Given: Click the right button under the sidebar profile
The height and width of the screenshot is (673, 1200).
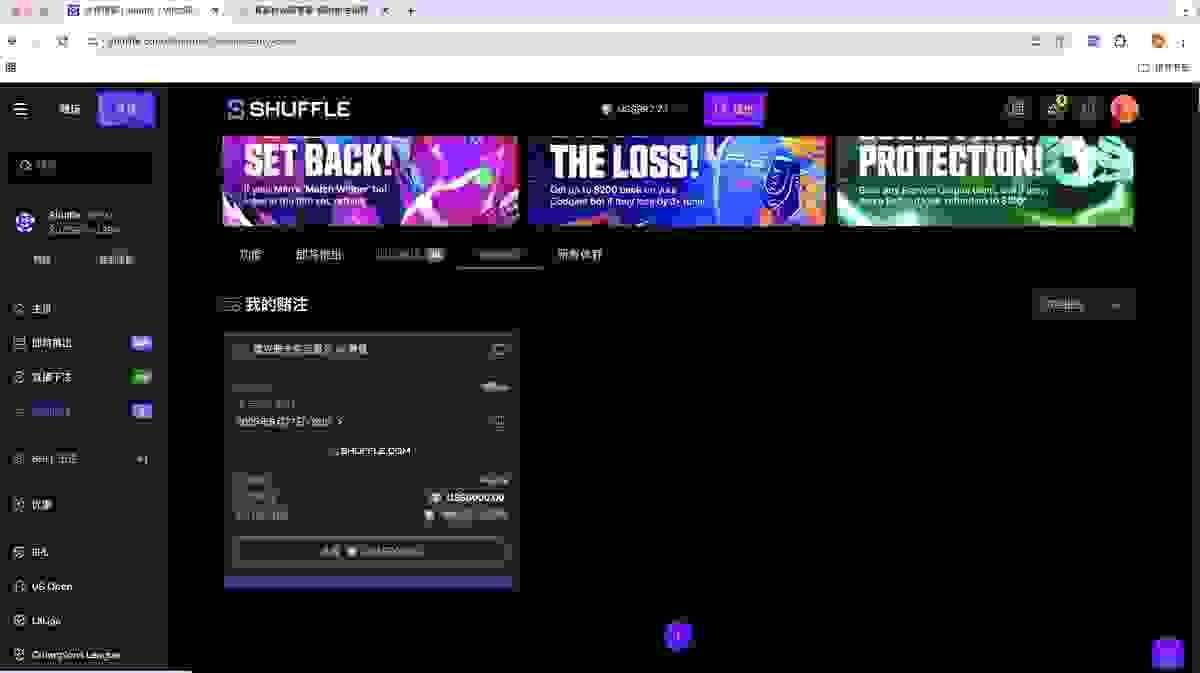Looking at the screenshot, I should tap(115, 260).
